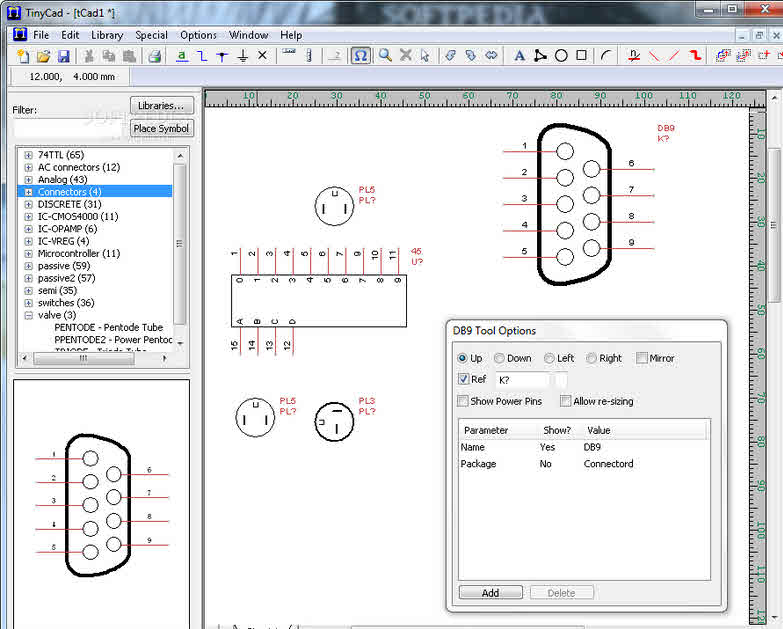Click the gray Delete X icon
783x629 pixels.
click(x=405, y=55)
